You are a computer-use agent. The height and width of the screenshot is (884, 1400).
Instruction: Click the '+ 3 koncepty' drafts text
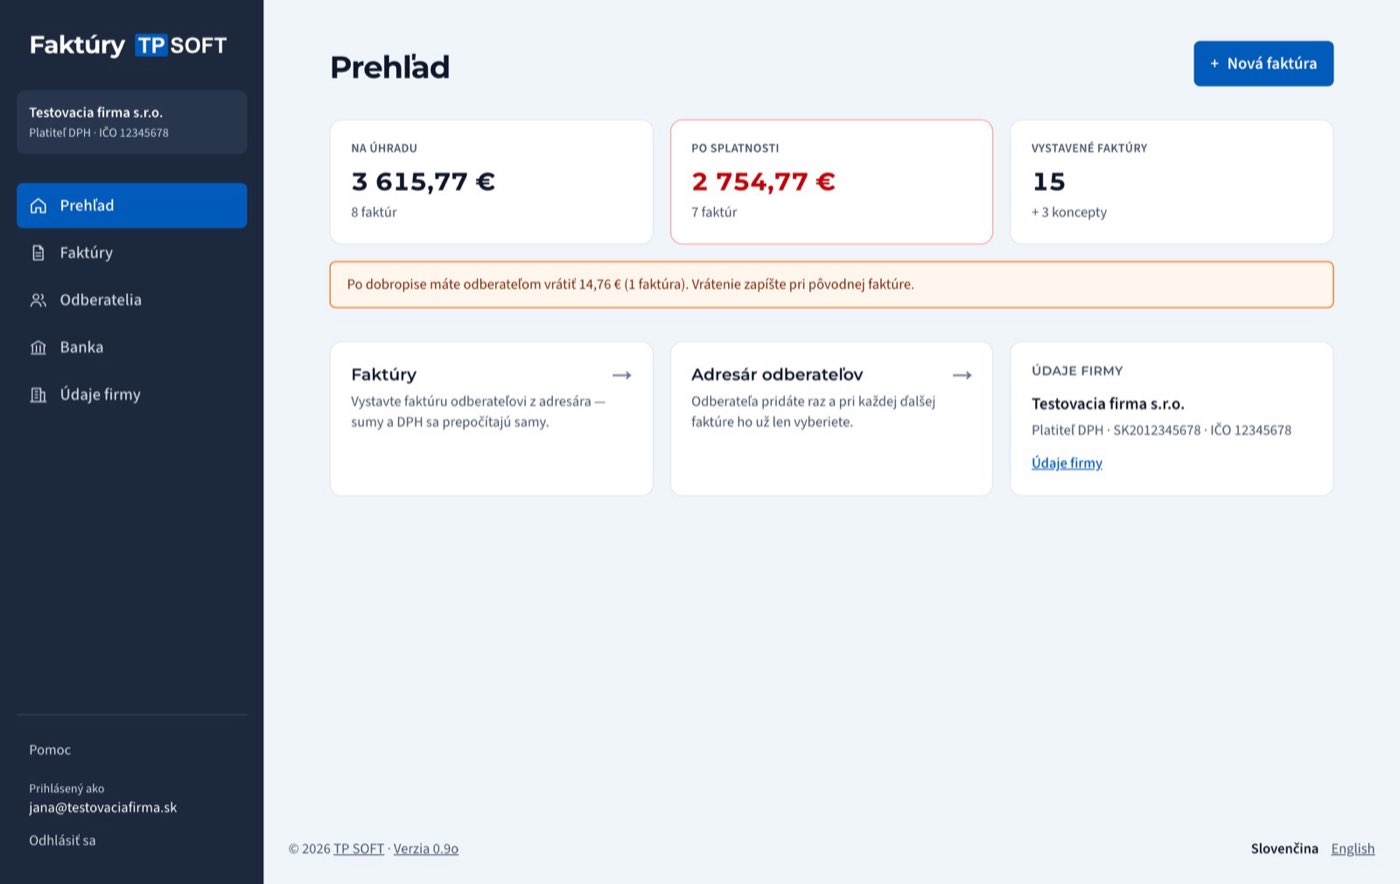point(1070,213)
